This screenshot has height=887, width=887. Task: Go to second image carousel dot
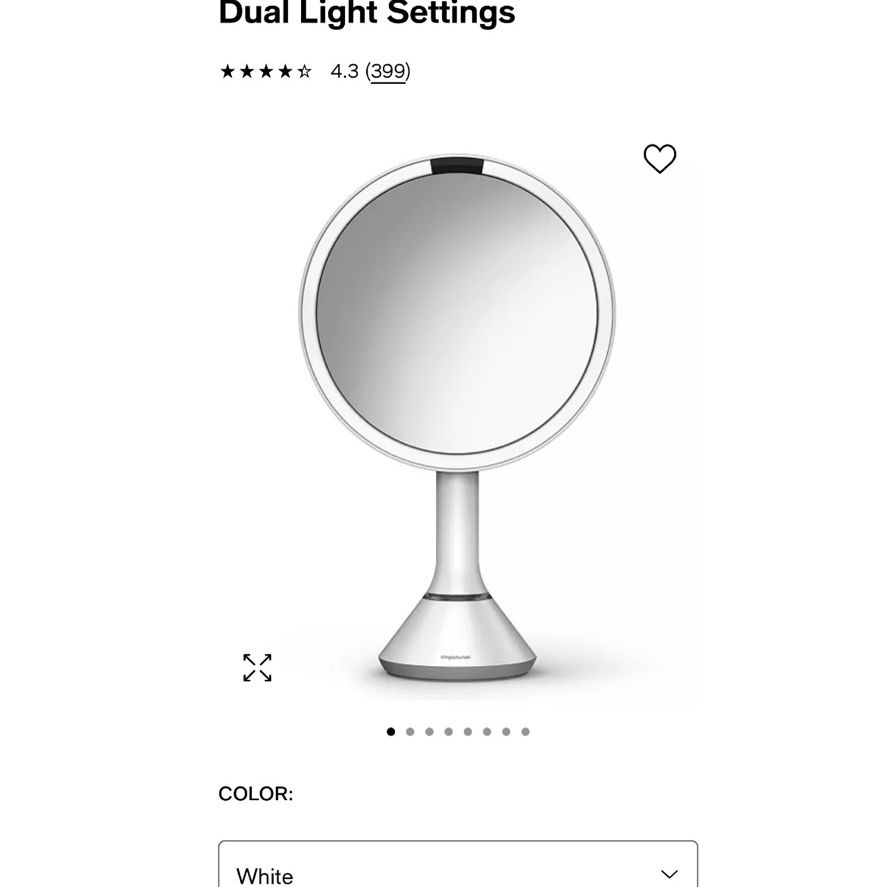pyautogui.click(x=410, y=731)
